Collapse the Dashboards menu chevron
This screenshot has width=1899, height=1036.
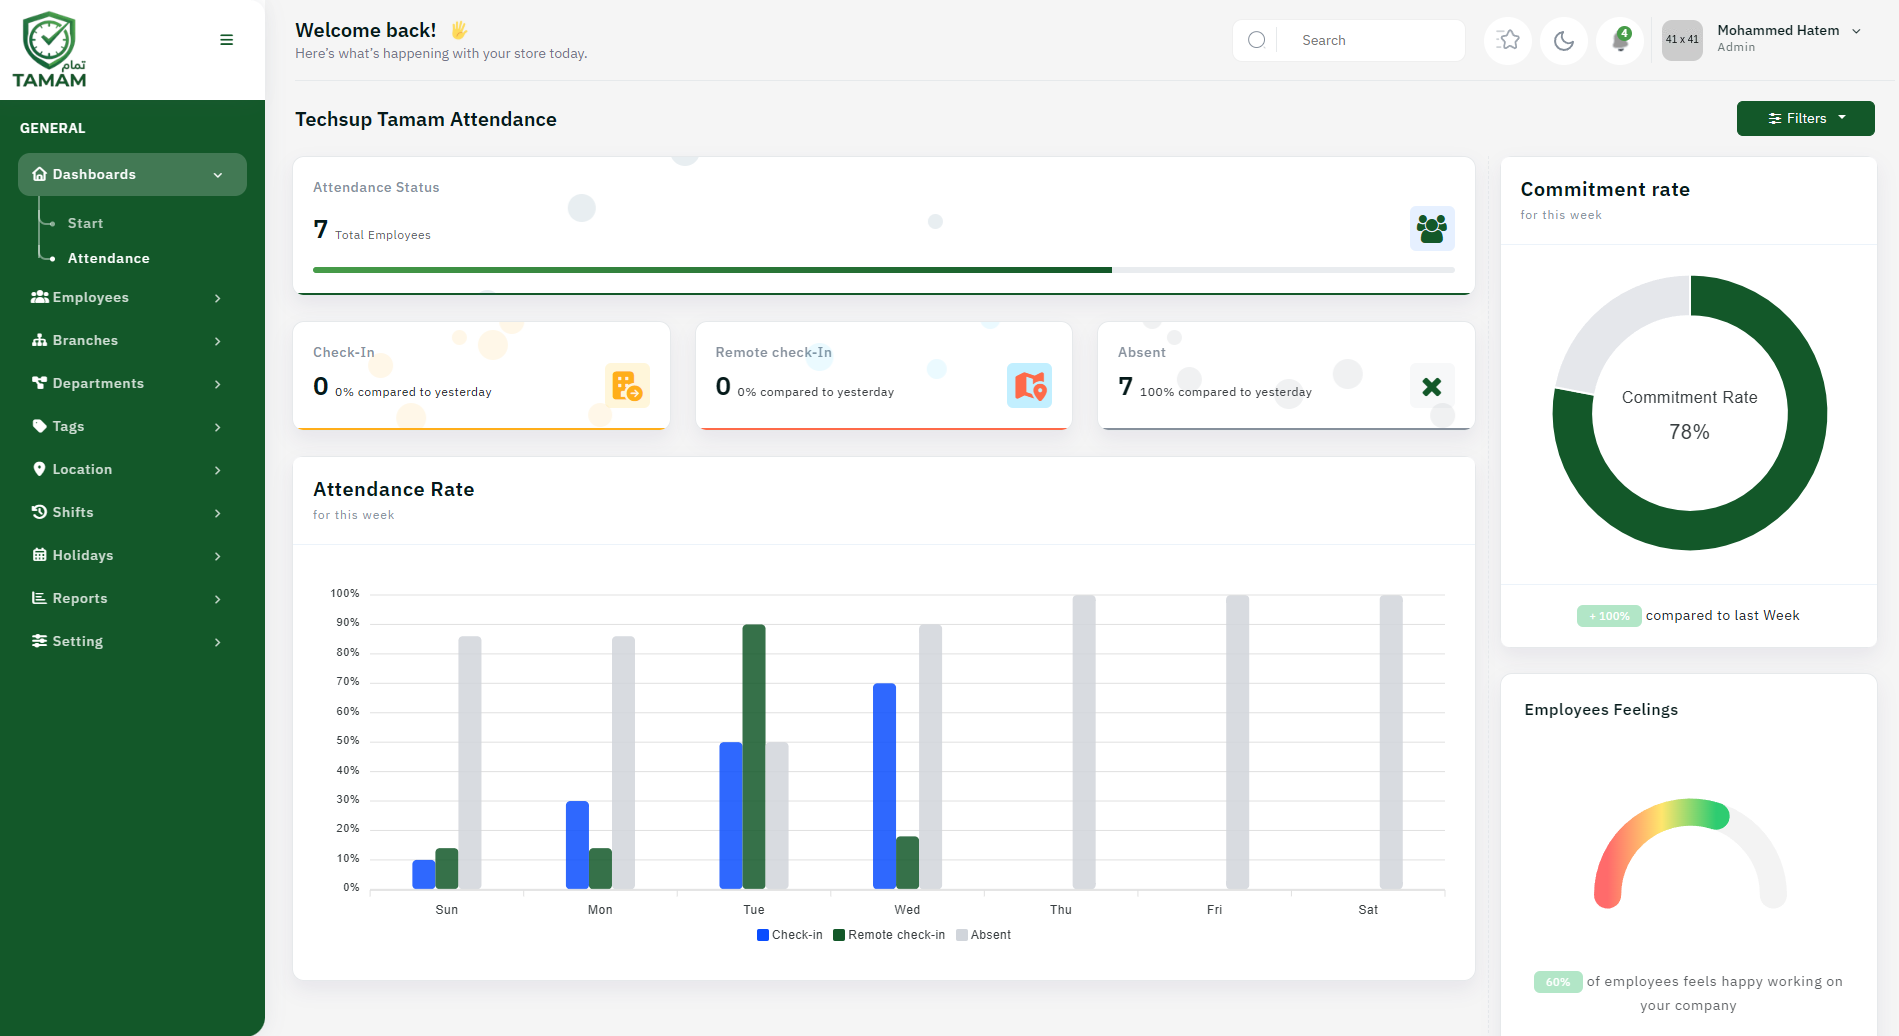(218, 174)
